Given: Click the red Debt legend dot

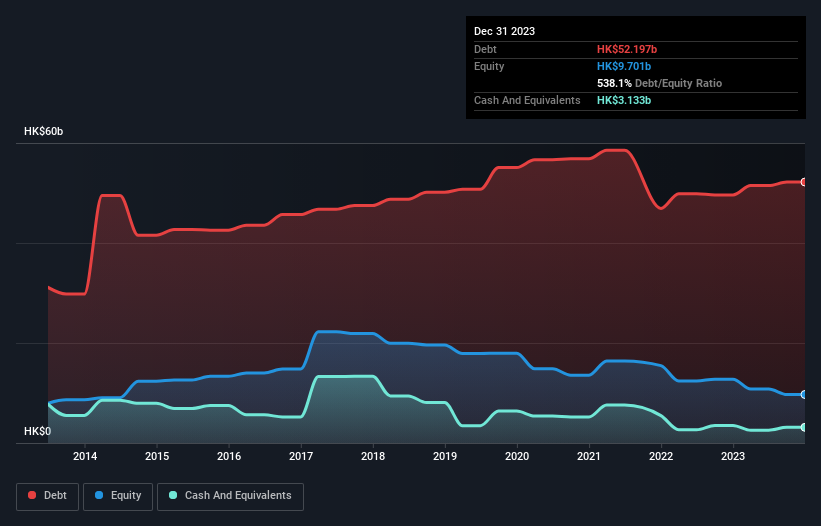Looking at the screenshot, I should coord(32,495).
